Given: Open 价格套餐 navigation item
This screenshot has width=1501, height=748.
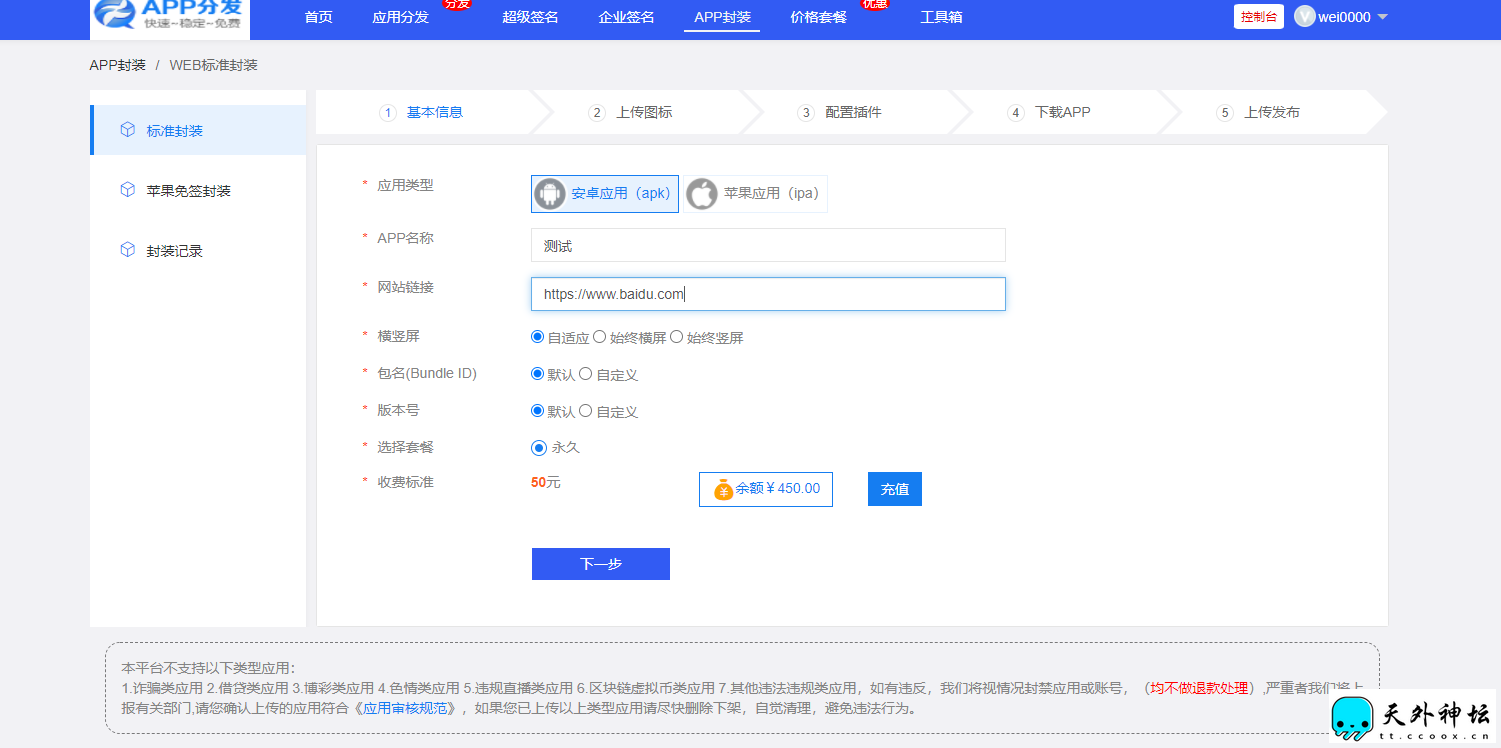Looking at the screenshot, I should click(x=818, y=17).
